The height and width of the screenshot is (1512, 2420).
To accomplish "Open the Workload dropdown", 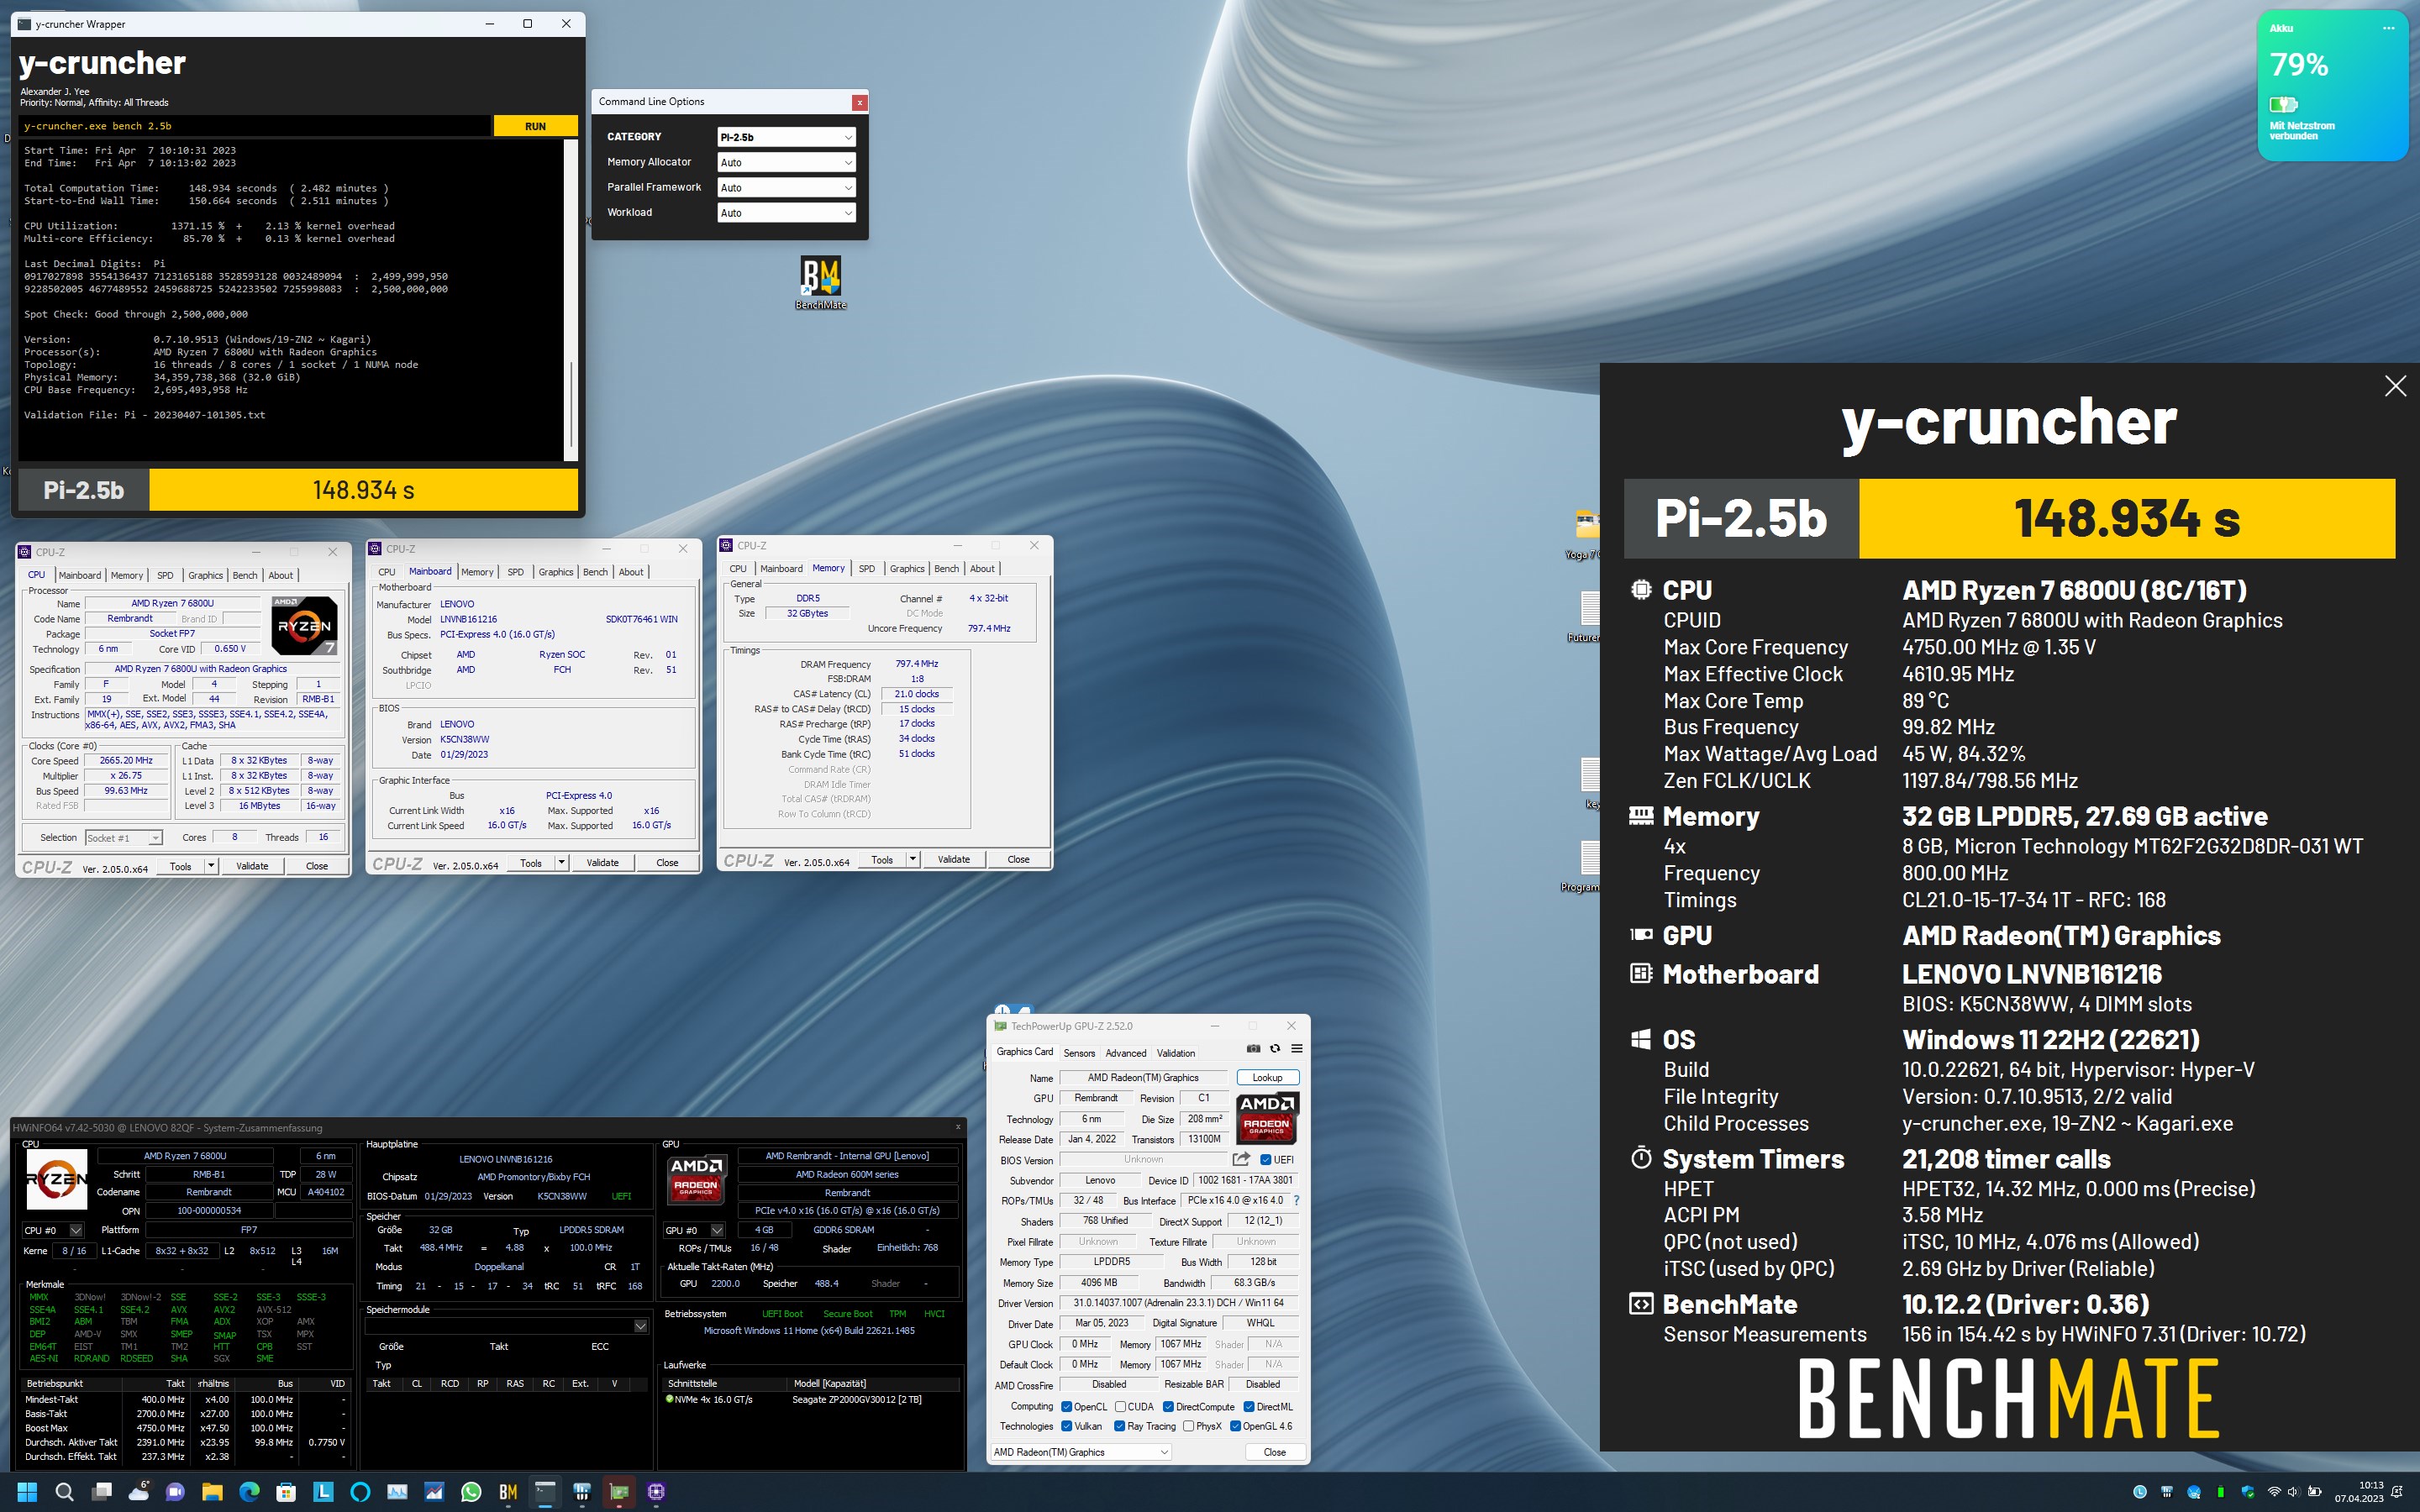I will [786, 212].
